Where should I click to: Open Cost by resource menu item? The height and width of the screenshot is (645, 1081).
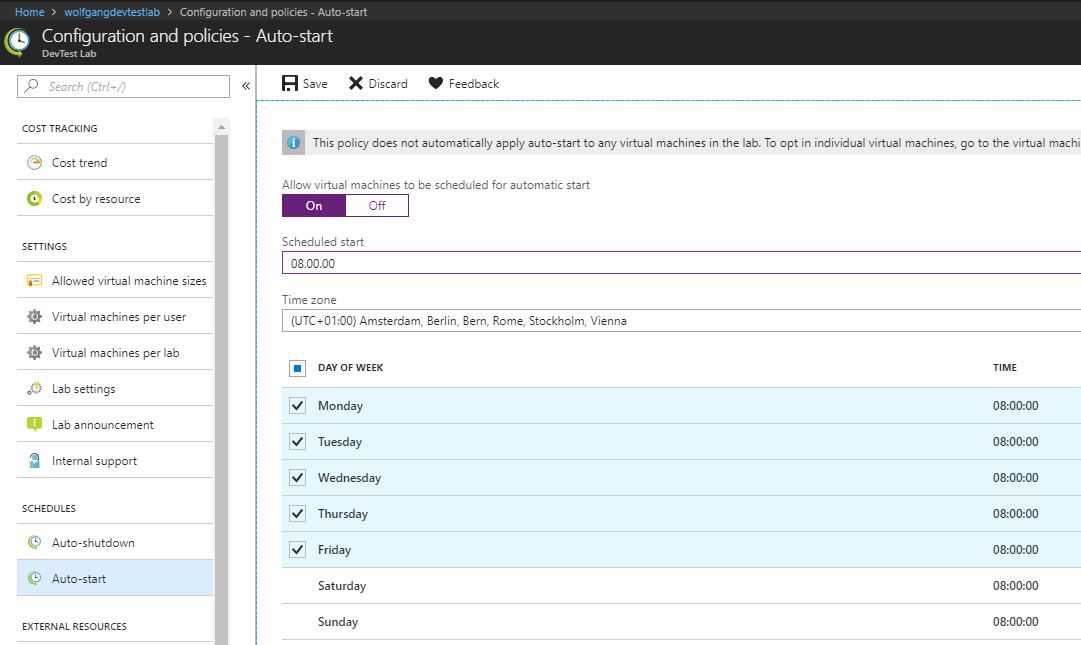115,198
